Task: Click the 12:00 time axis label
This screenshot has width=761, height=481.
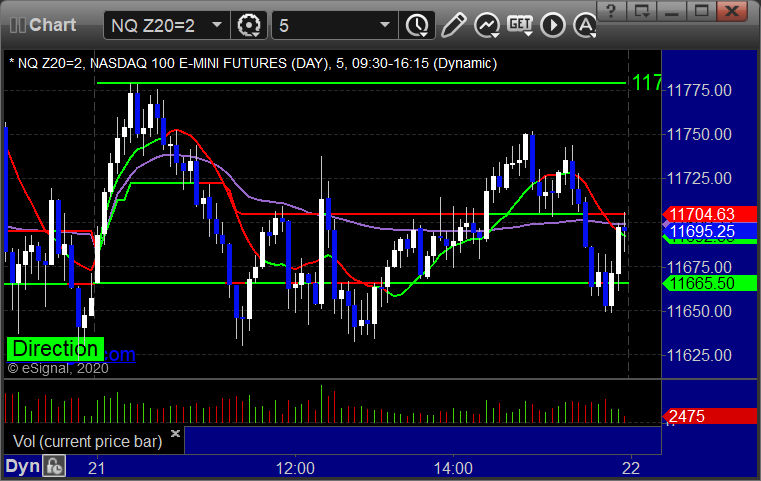Action: (295, 468)
